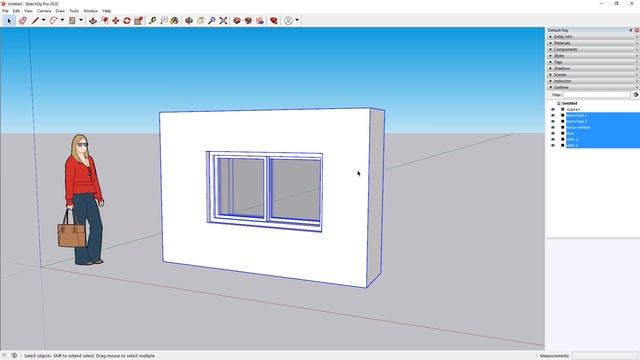Open the 3D Warehouse

(x=237, y=20)
